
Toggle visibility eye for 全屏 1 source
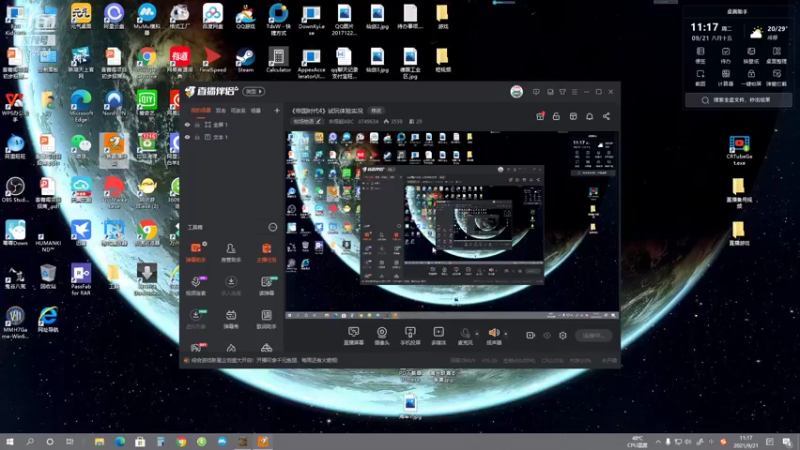[x=187, y=124]
